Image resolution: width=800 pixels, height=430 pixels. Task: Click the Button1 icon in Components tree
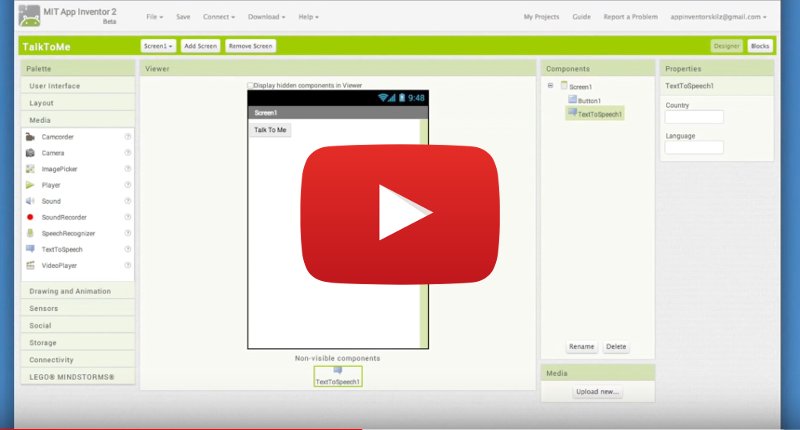(572, 99)
